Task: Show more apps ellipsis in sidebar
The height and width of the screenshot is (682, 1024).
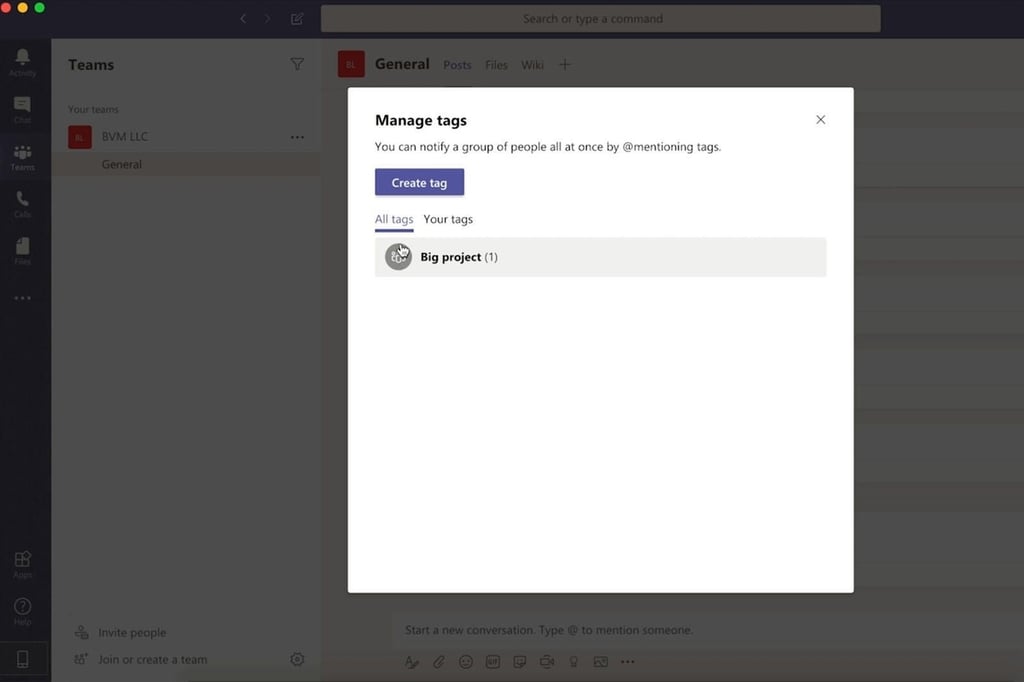Action: point(22,298)
